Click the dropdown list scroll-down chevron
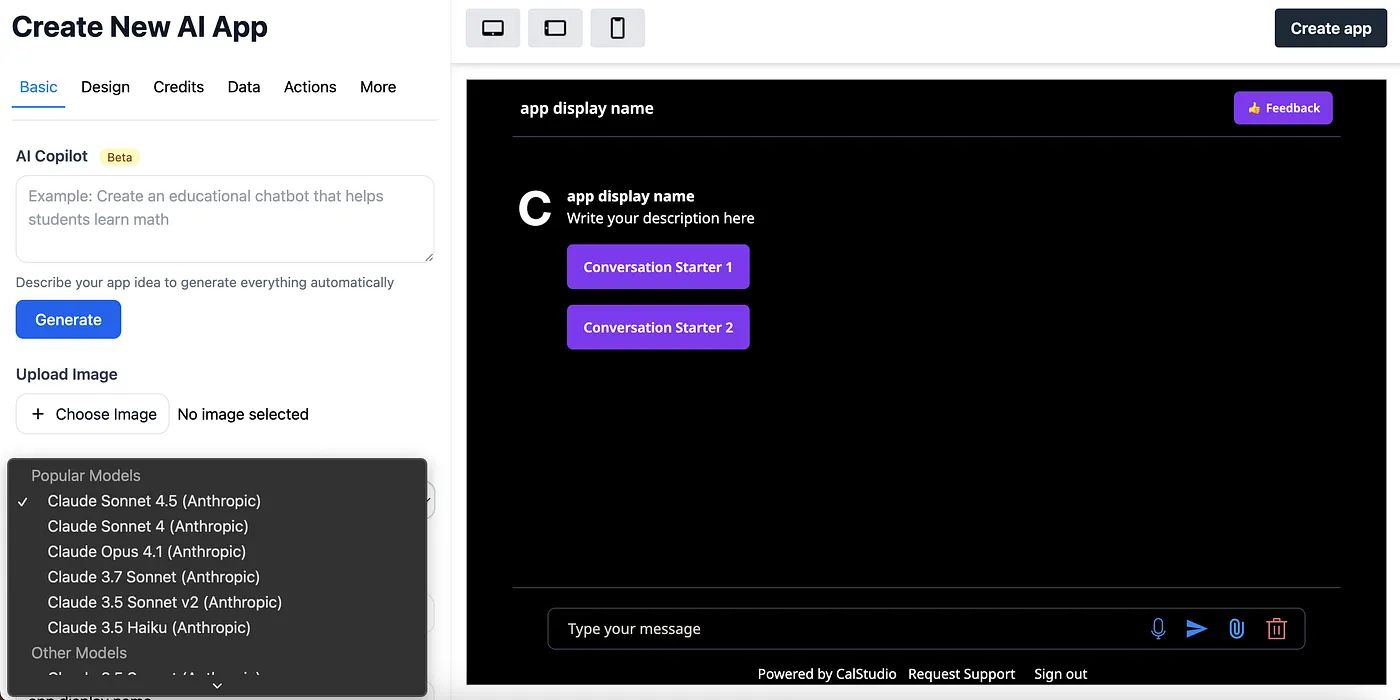This screenshot has width=1400, height=700. (217, 686)
